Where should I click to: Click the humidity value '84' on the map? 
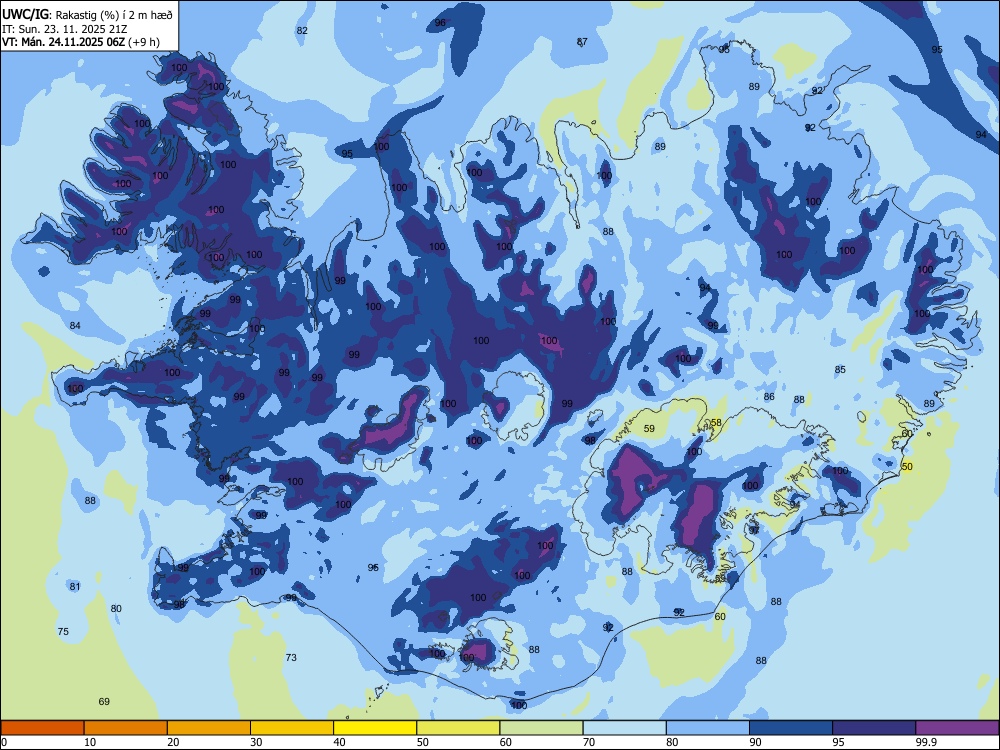[x=75, y=326]
